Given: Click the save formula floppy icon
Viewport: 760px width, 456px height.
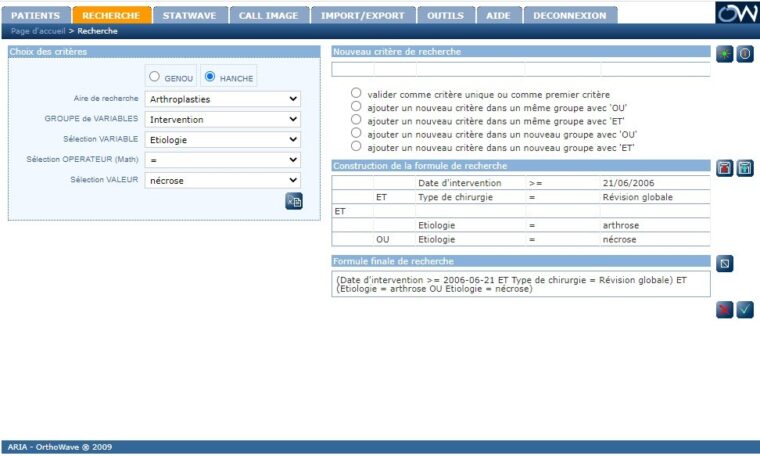Looking at the screenshot, I should [x=745, y=168].
